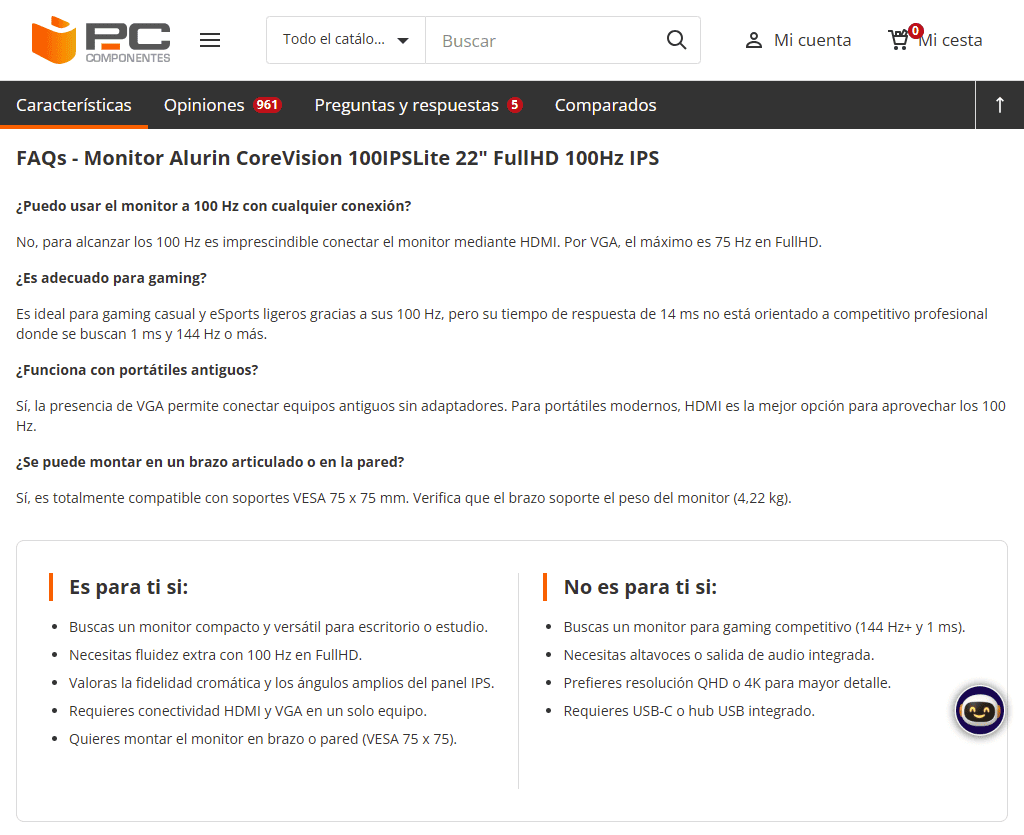Click the 'Valoras la fidelidad cromática' bullet

point(281,683)
